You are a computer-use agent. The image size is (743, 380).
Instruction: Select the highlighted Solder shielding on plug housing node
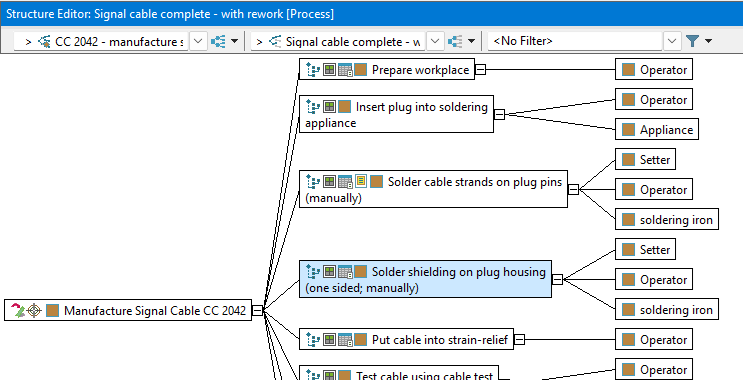click(425, 279)
